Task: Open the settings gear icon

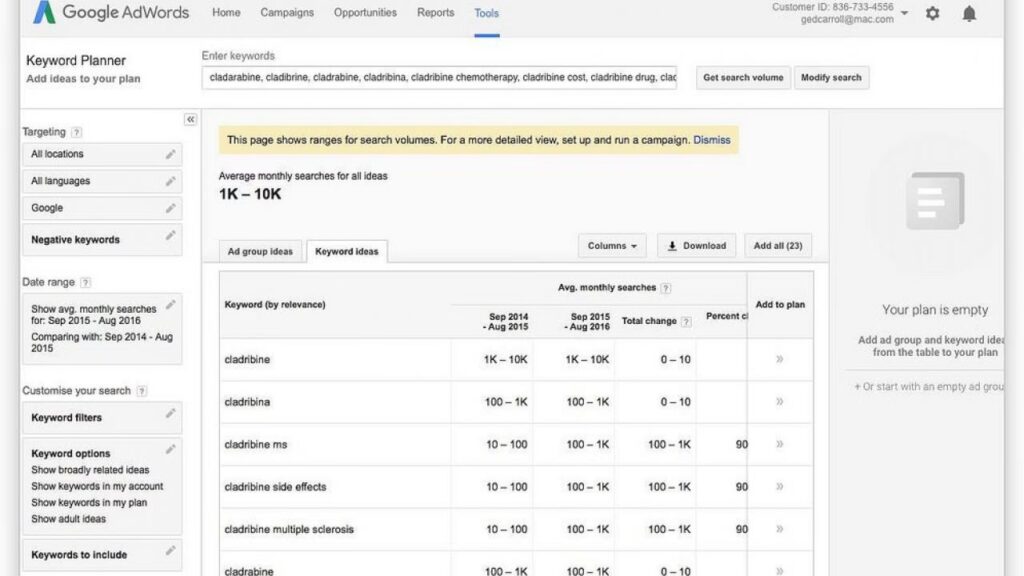Action: tap(932, 14)
